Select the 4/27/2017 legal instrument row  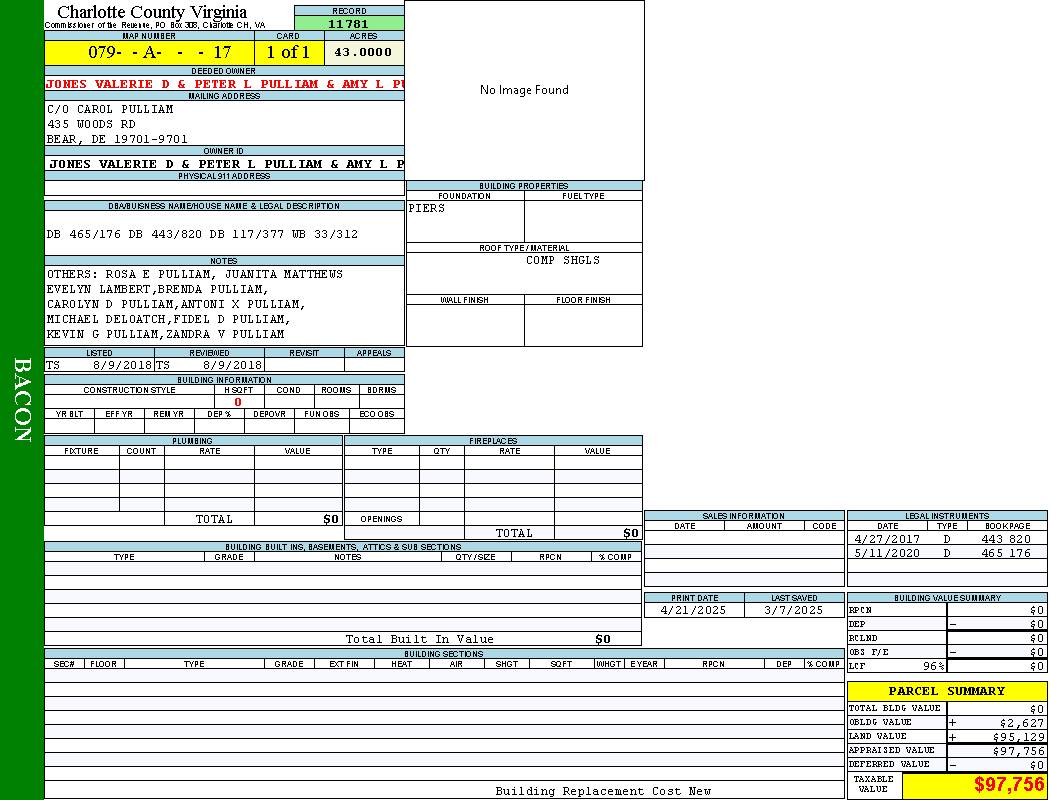click(946, 539)
